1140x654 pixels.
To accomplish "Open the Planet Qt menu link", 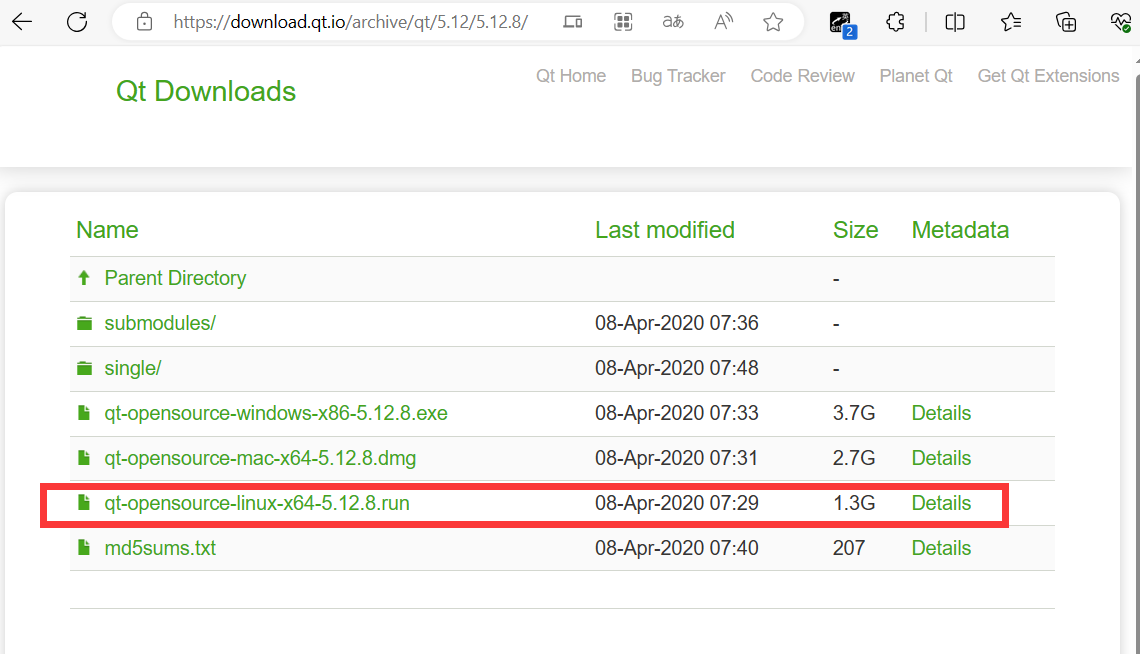I will point(916,76).
